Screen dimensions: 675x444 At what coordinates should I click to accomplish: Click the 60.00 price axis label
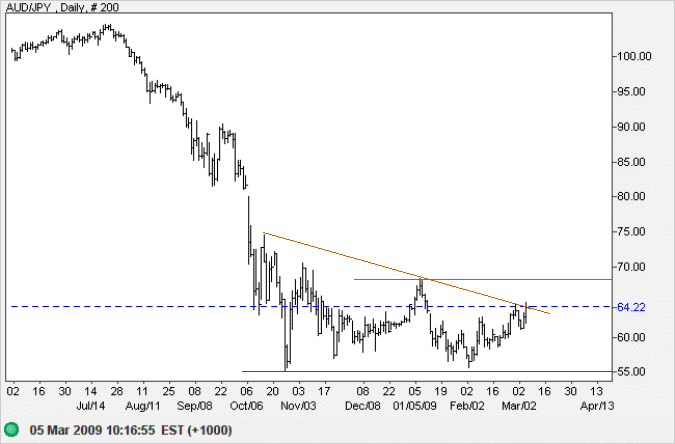[x=631, y=337]
